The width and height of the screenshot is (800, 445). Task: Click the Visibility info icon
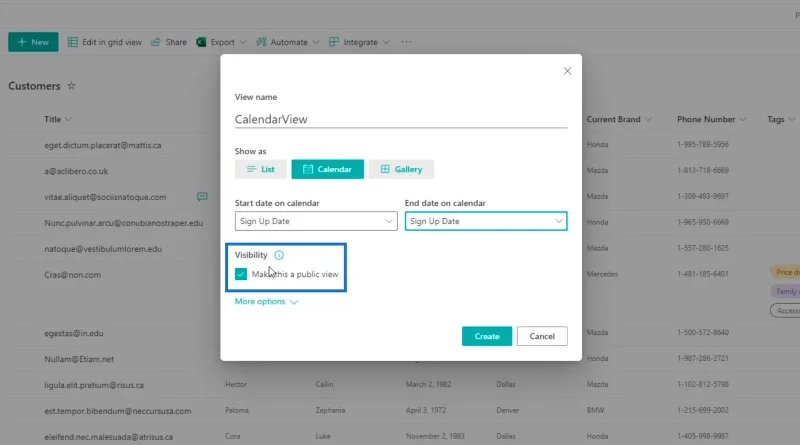point(279,255)
